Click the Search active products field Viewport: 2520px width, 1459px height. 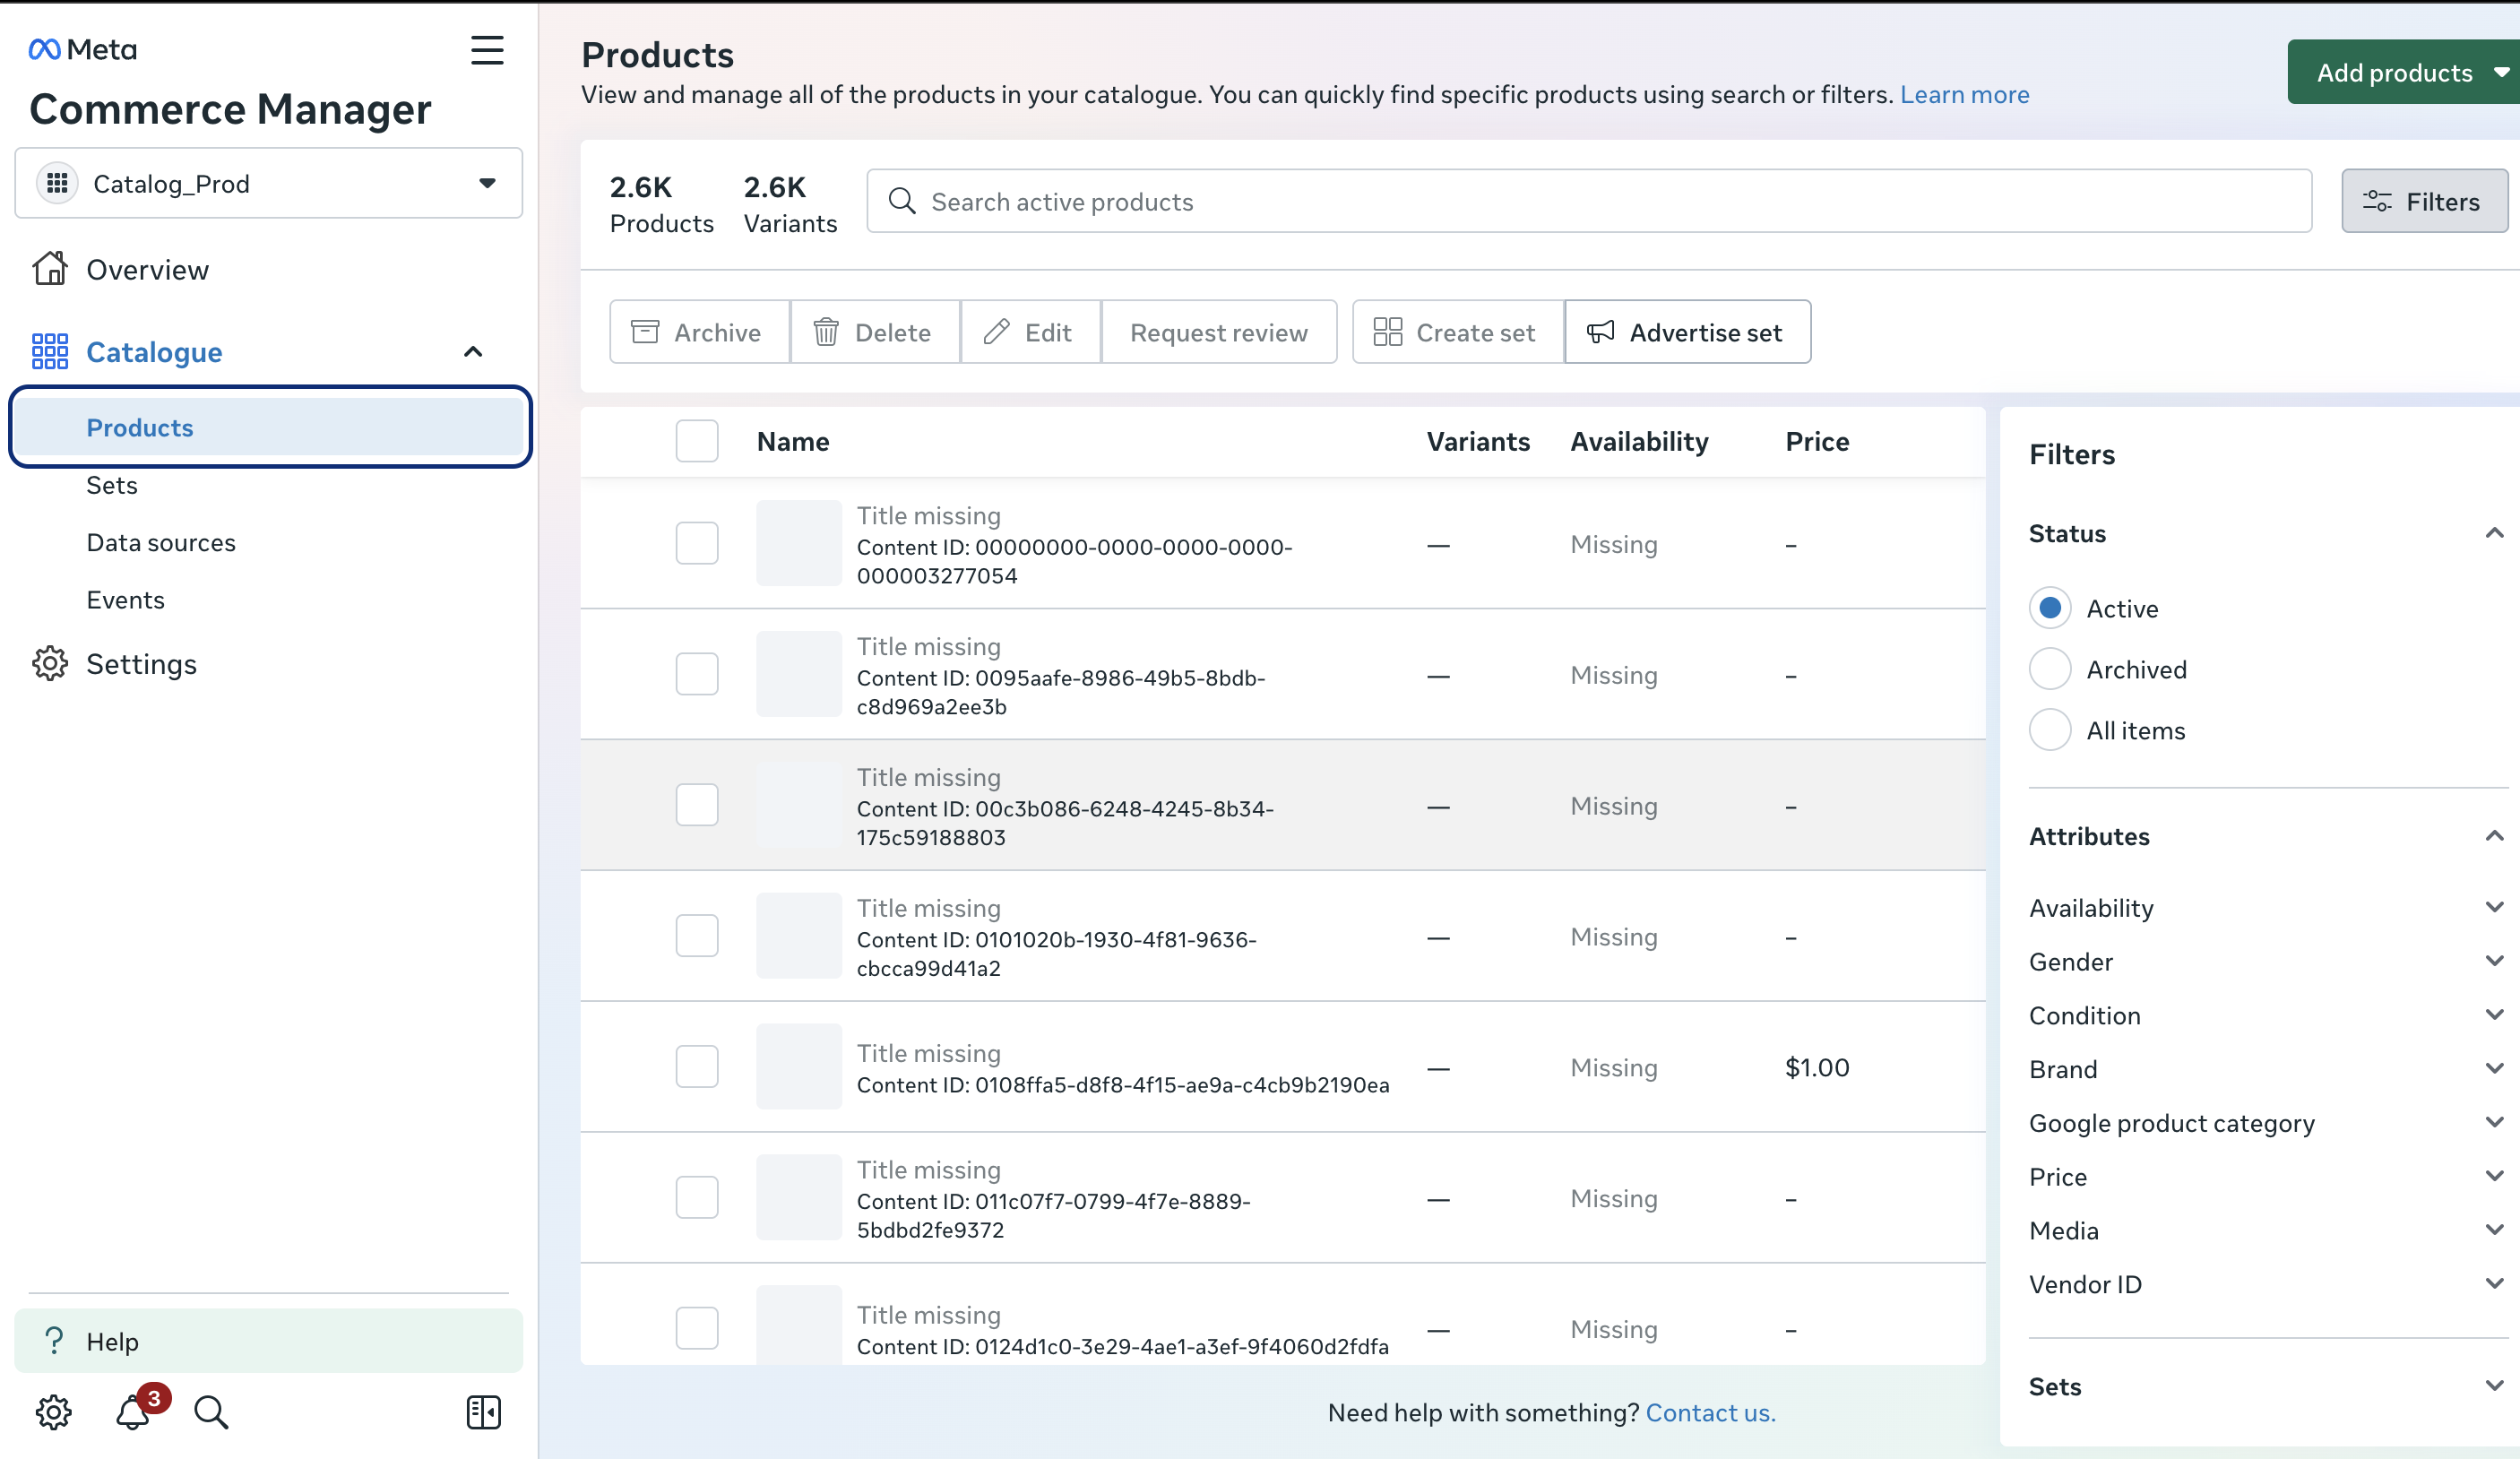click(1588, 201)
